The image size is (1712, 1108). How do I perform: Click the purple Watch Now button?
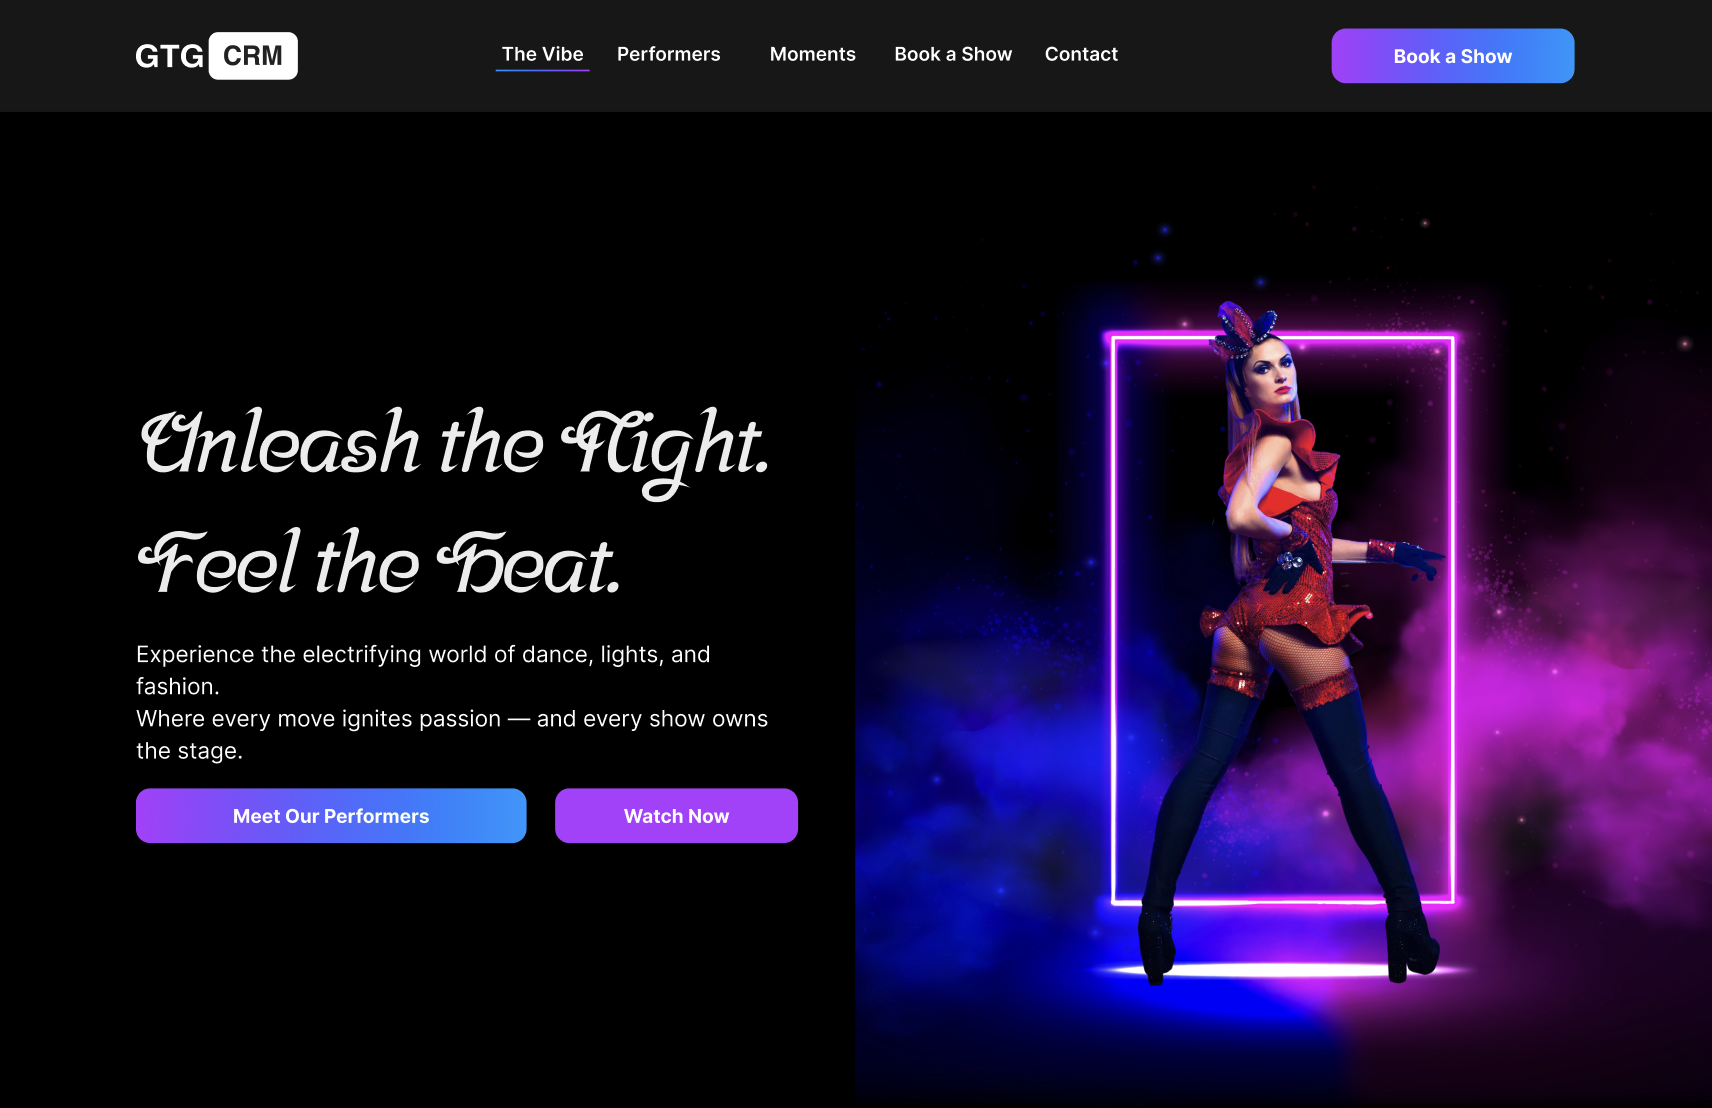(676, 816)
